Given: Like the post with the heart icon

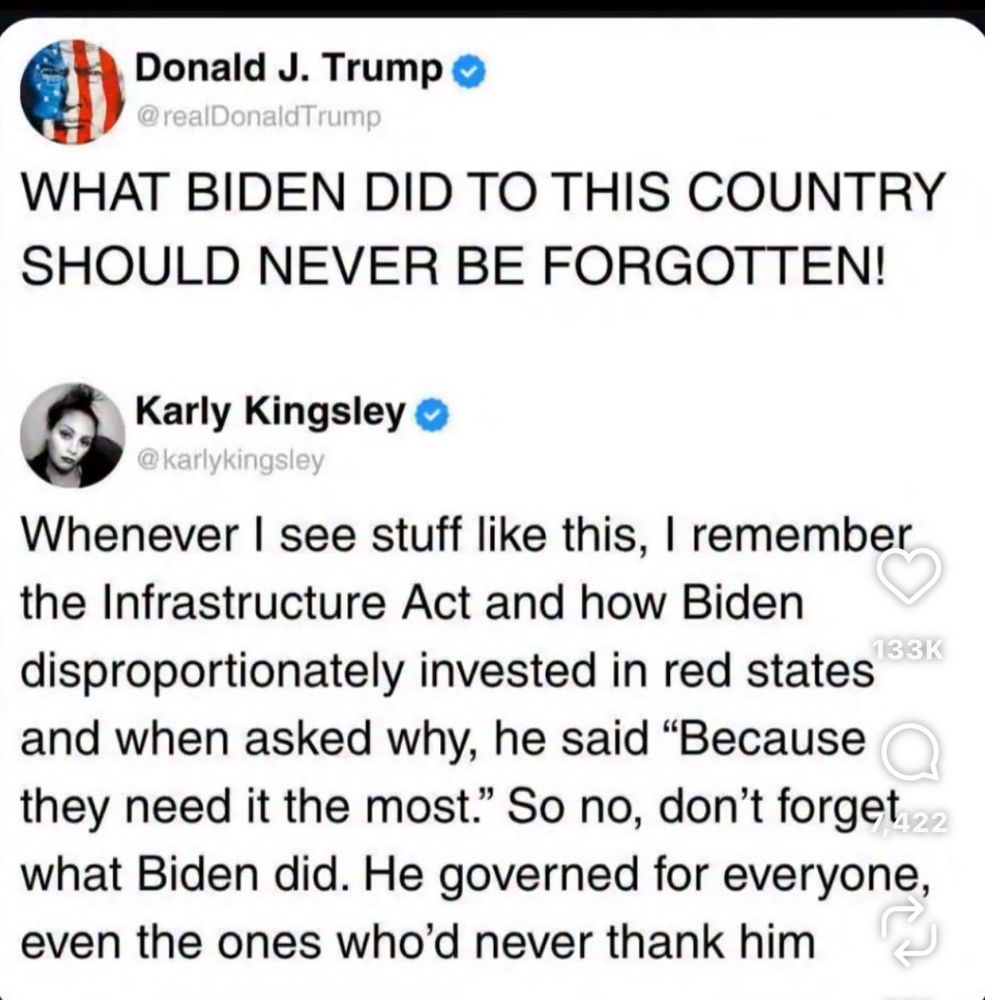Looking at the screenshot, I should [908, 573].
